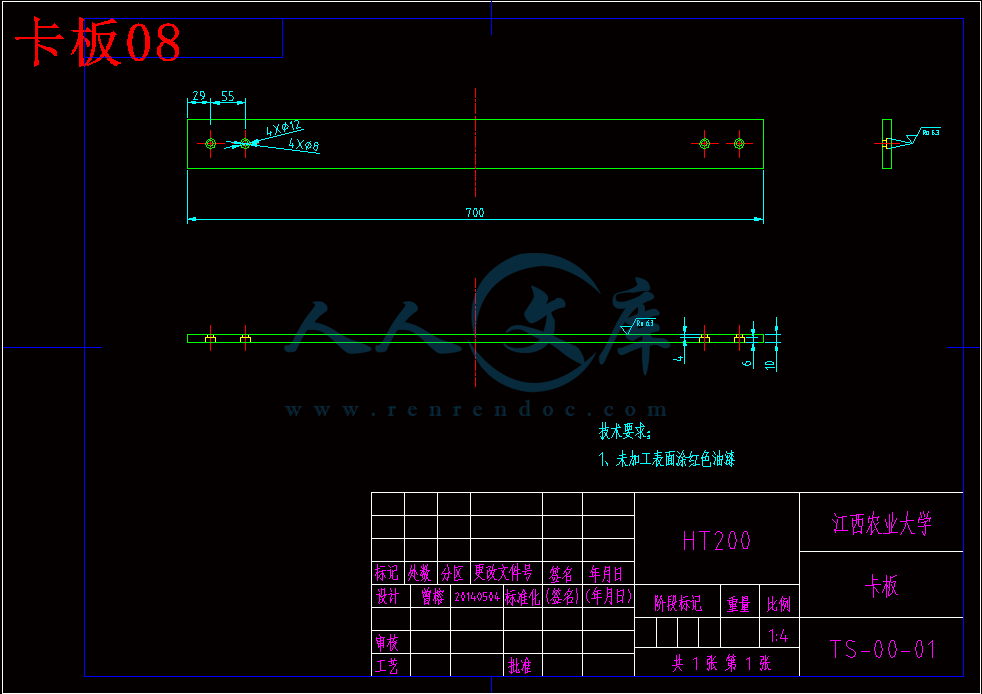Select the vertical dimension value 10

[x=770, y=365]
